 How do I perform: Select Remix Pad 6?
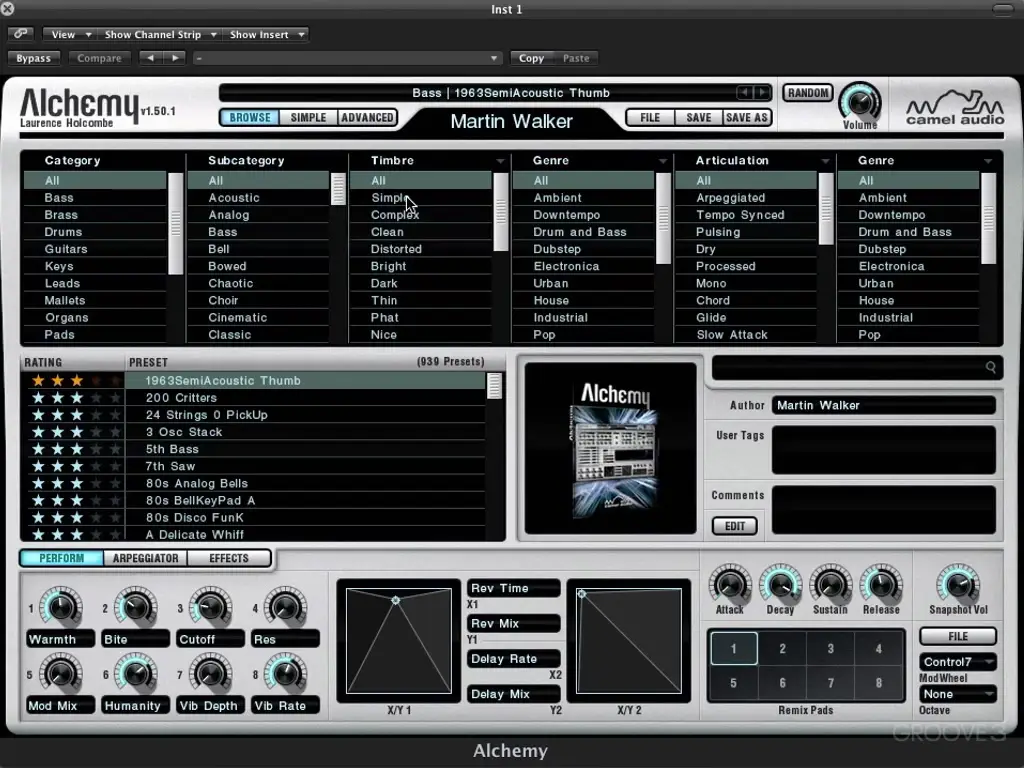pos(782,683)
